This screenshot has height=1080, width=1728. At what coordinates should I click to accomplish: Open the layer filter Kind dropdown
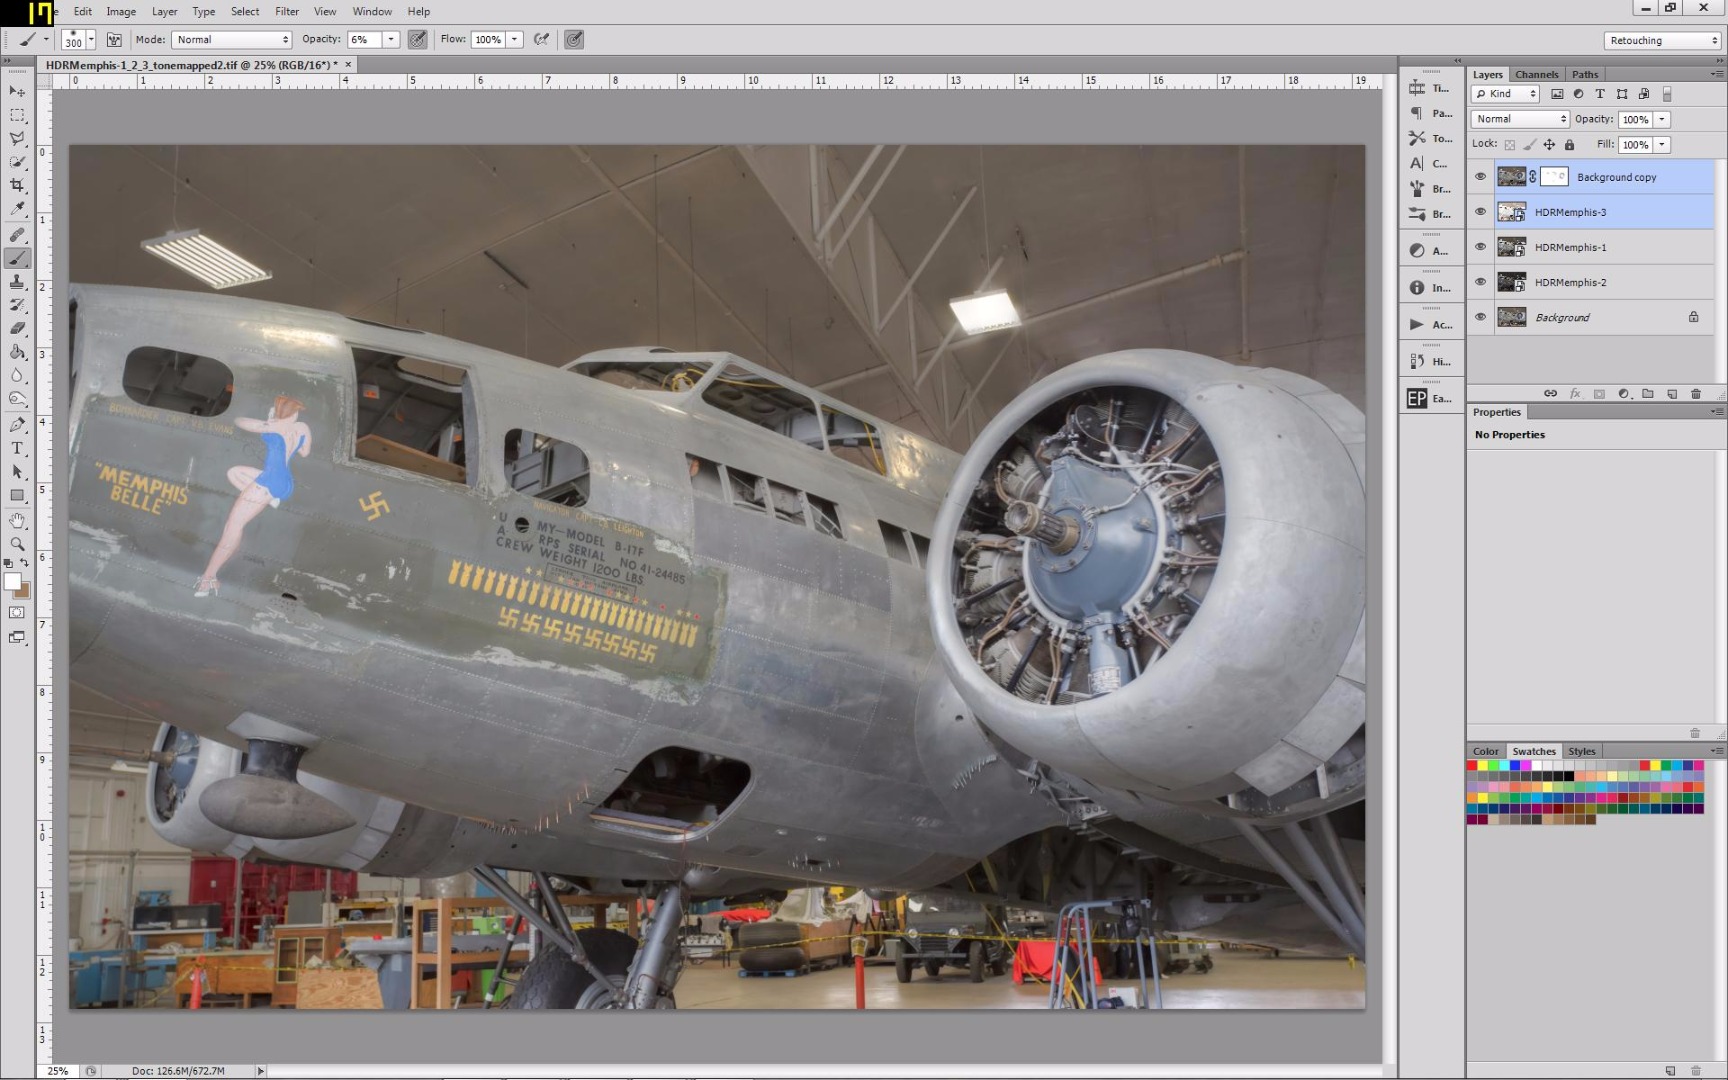point(1505,94)
